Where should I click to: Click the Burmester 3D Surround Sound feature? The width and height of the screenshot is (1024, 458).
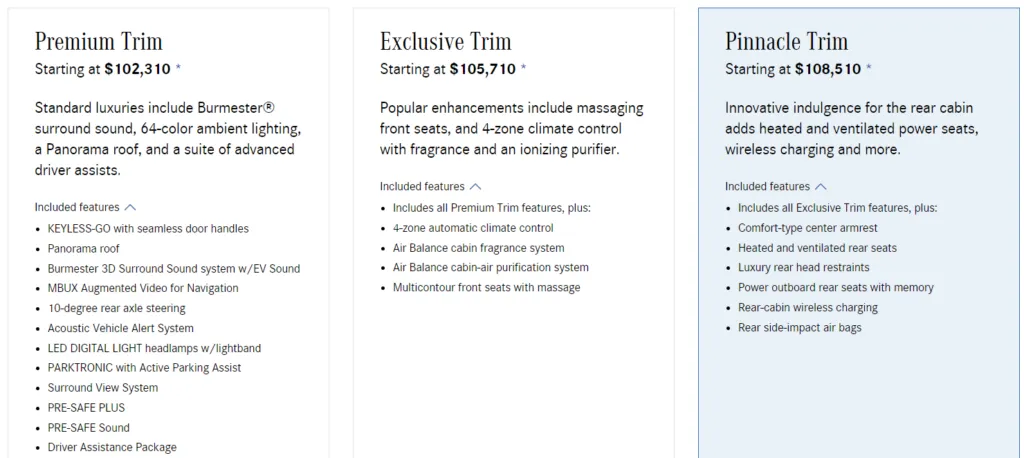coord(173,269)
